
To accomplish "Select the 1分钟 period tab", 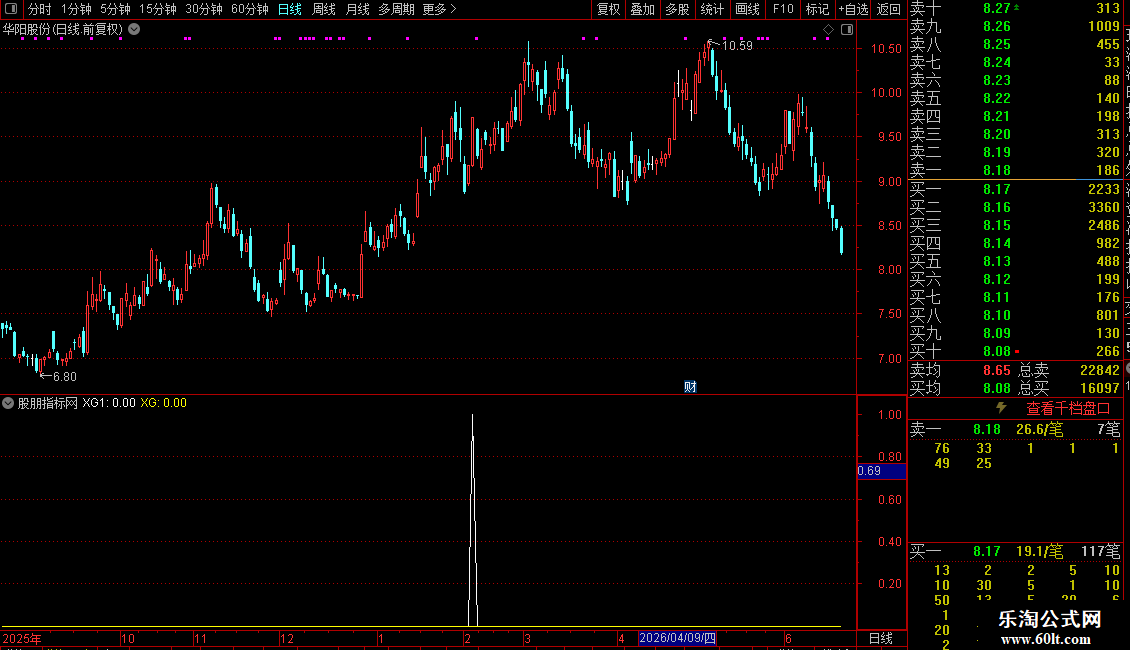I will [x=76, y=9].
